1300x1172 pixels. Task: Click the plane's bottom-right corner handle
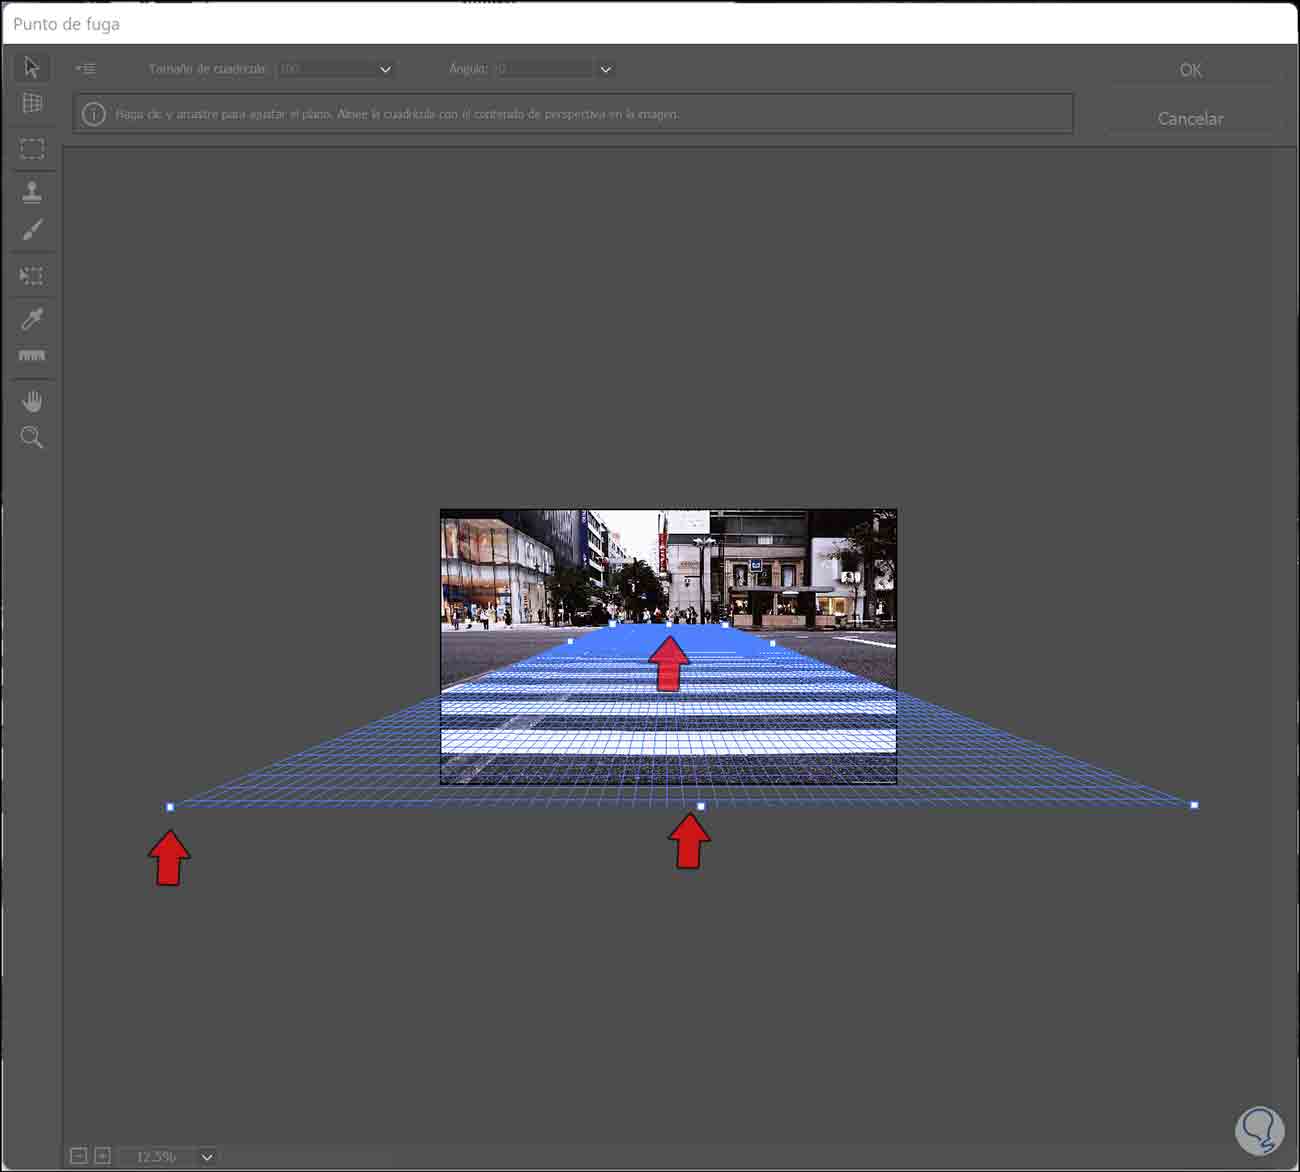click(1194, 804)
